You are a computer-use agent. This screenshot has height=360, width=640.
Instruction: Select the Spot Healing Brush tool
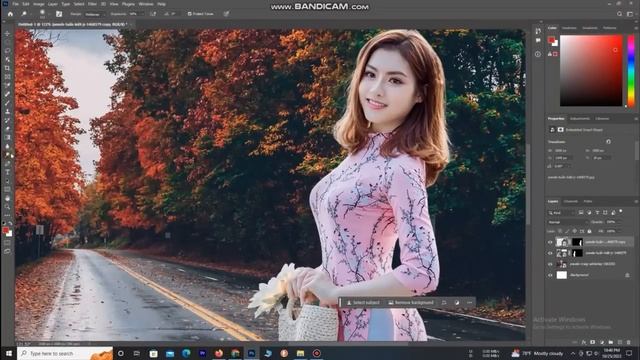pos(7,94)
